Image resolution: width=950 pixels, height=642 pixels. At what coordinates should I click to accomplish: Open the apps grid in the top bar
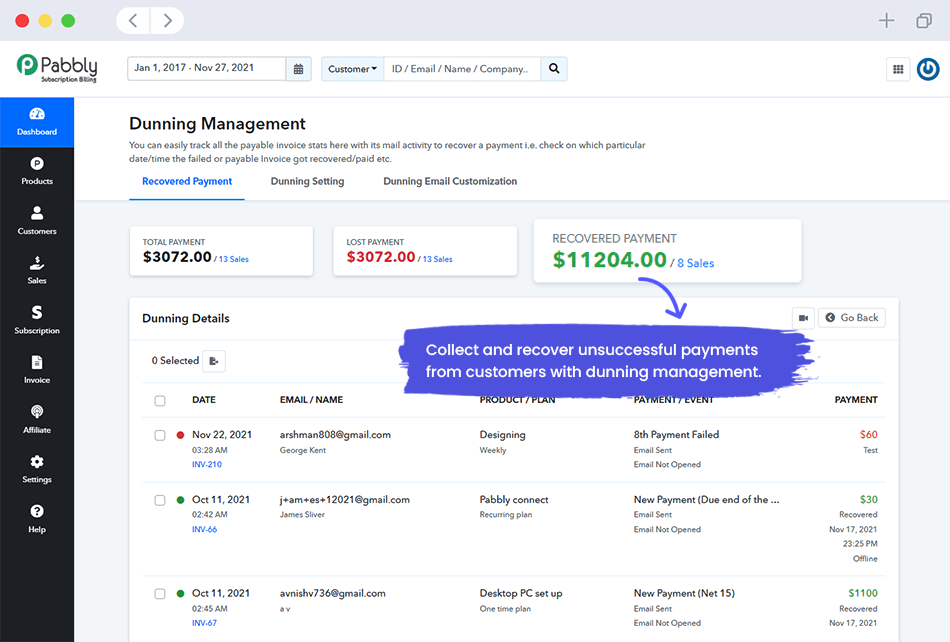[897, 69]
